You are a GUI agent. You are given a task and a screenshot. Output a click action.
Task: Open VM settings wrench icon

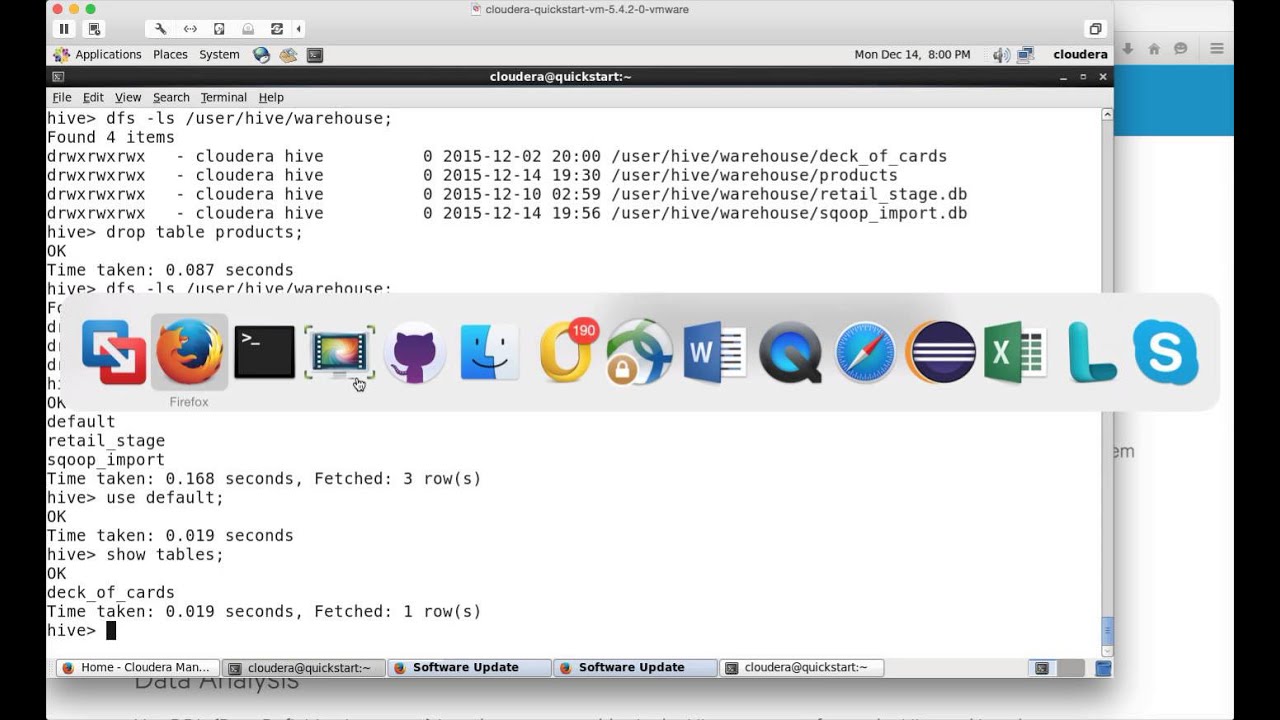[160, 29]
